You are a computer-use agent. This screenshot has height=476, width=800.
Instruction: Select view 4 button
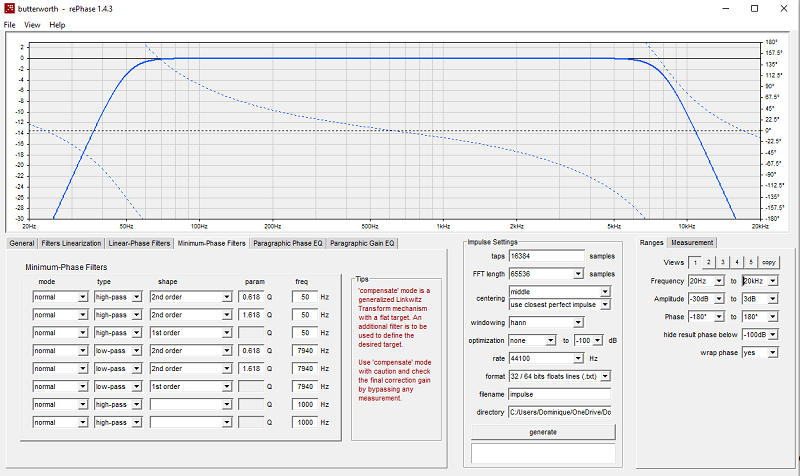coord(737,262)
